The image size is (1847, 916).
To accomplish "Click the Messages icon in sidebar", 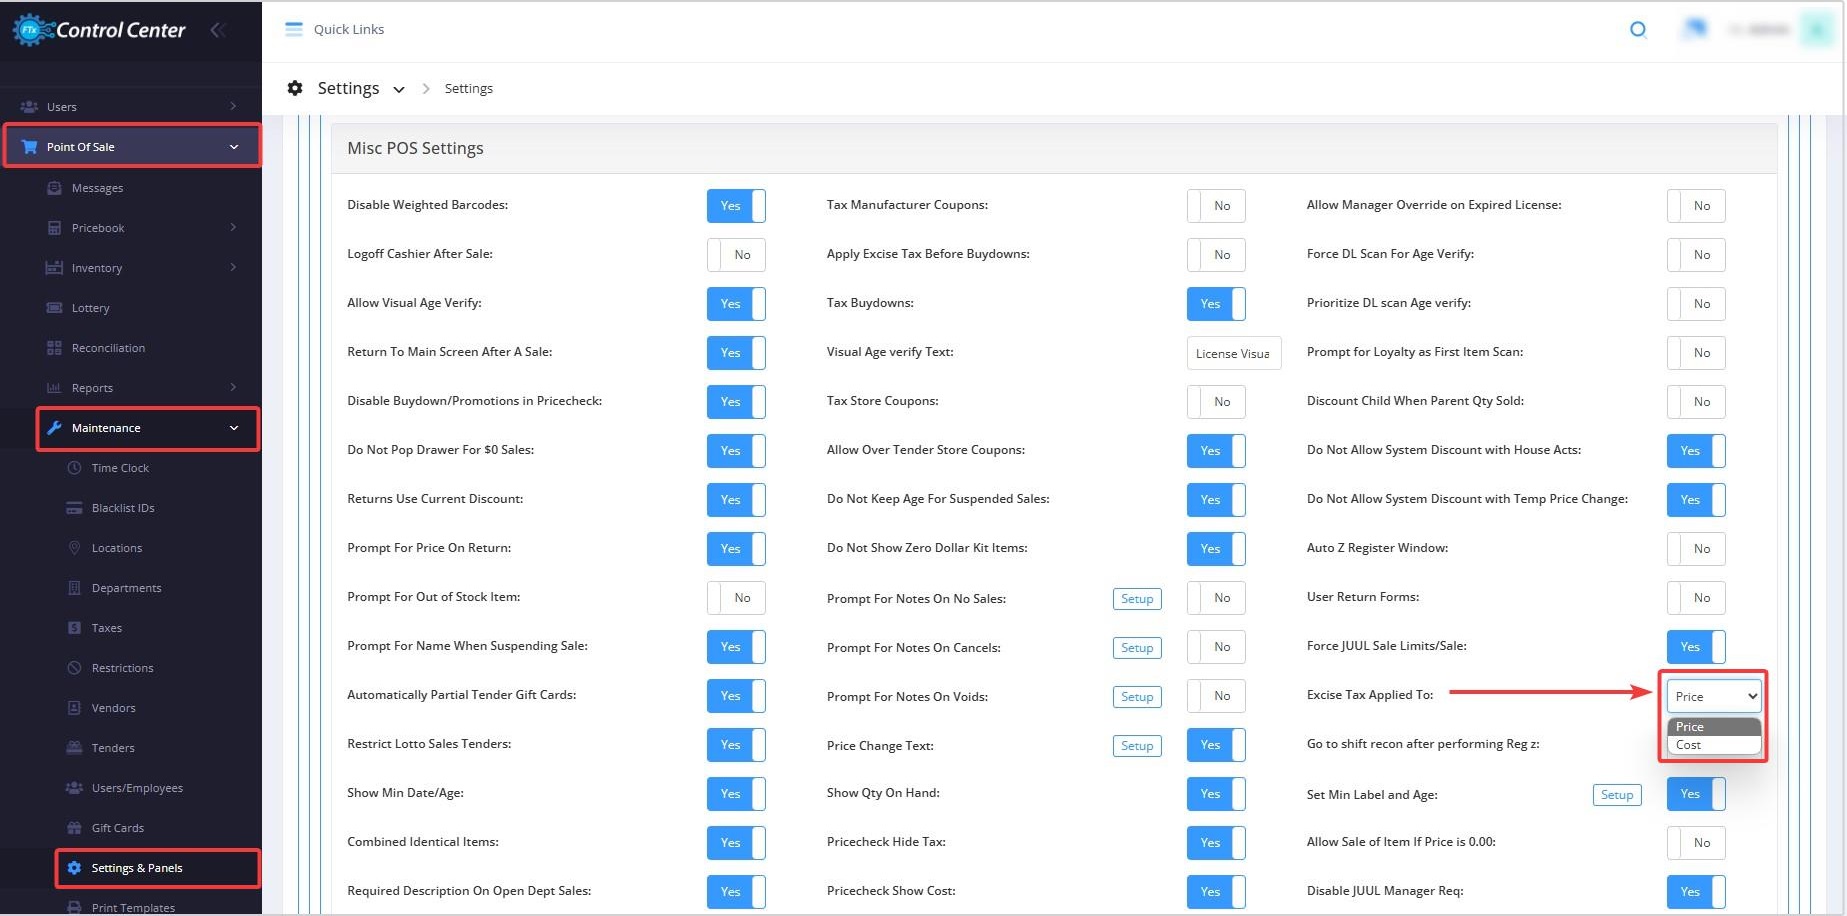I will 55,187.
